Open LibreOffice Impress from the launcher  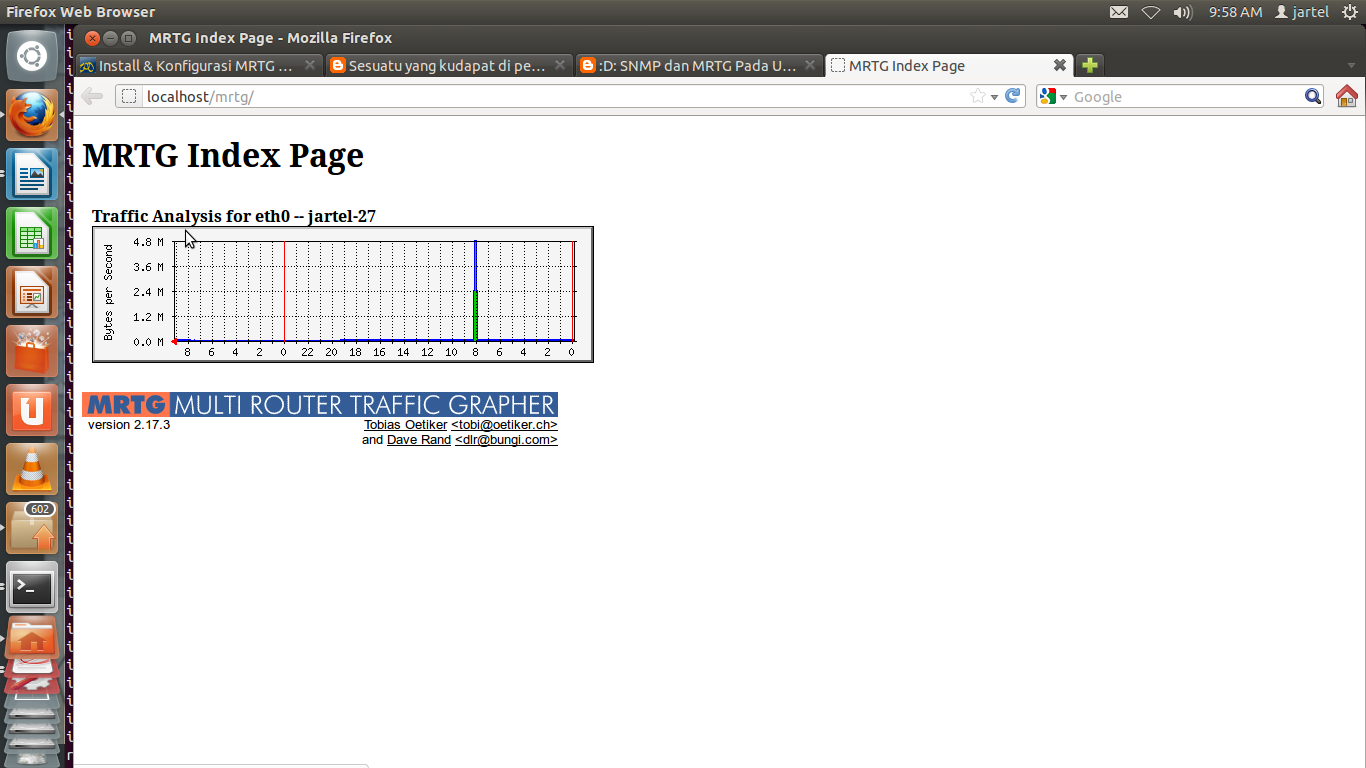(x=32, y=292)
